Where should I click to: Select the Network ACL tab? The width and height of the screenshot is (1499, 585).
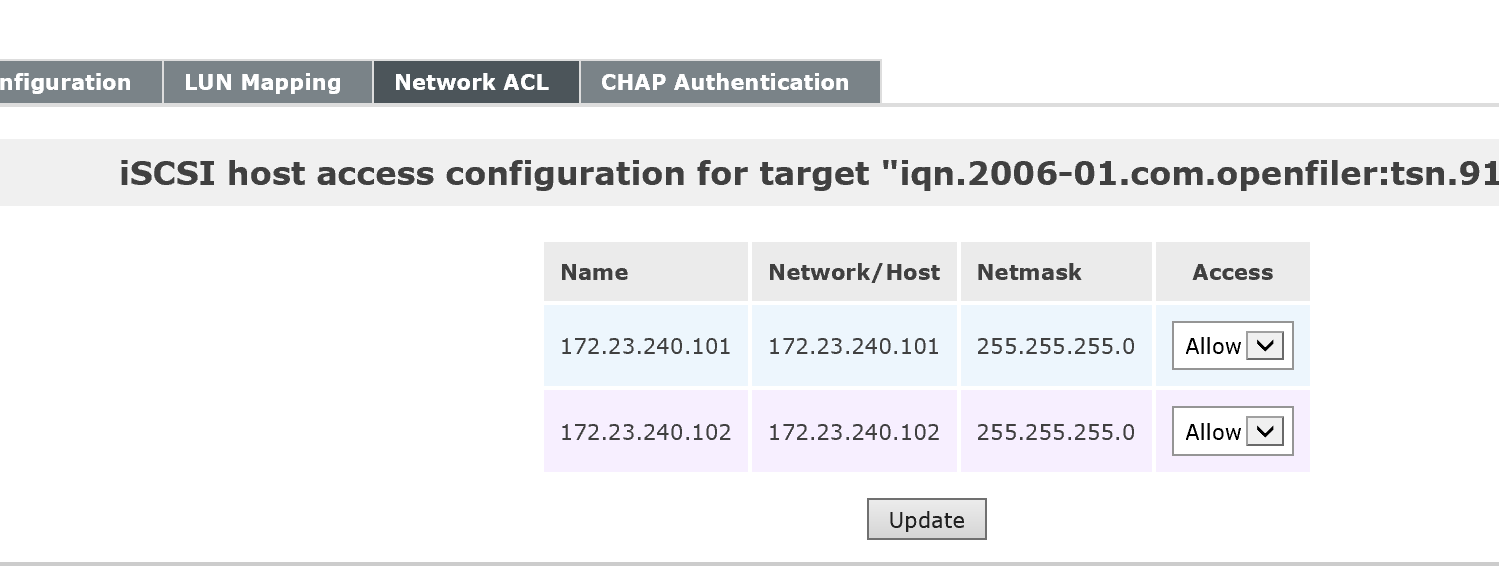click(x=472, y=82)
